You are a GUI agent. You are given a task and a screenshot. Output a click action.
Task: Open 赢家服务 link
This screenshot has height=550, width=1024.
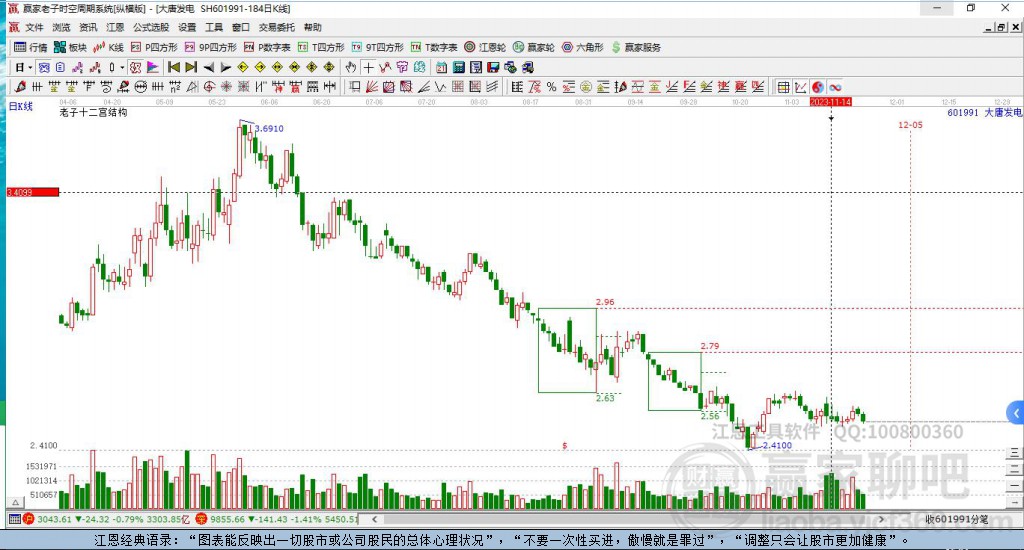tap(636, 47)
